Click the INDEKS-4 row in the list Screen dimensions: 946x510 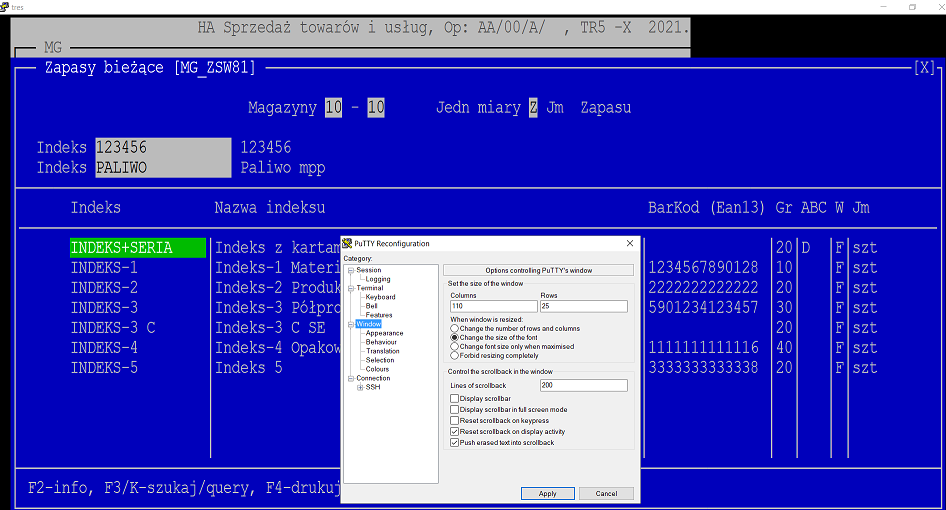(104, 348)
